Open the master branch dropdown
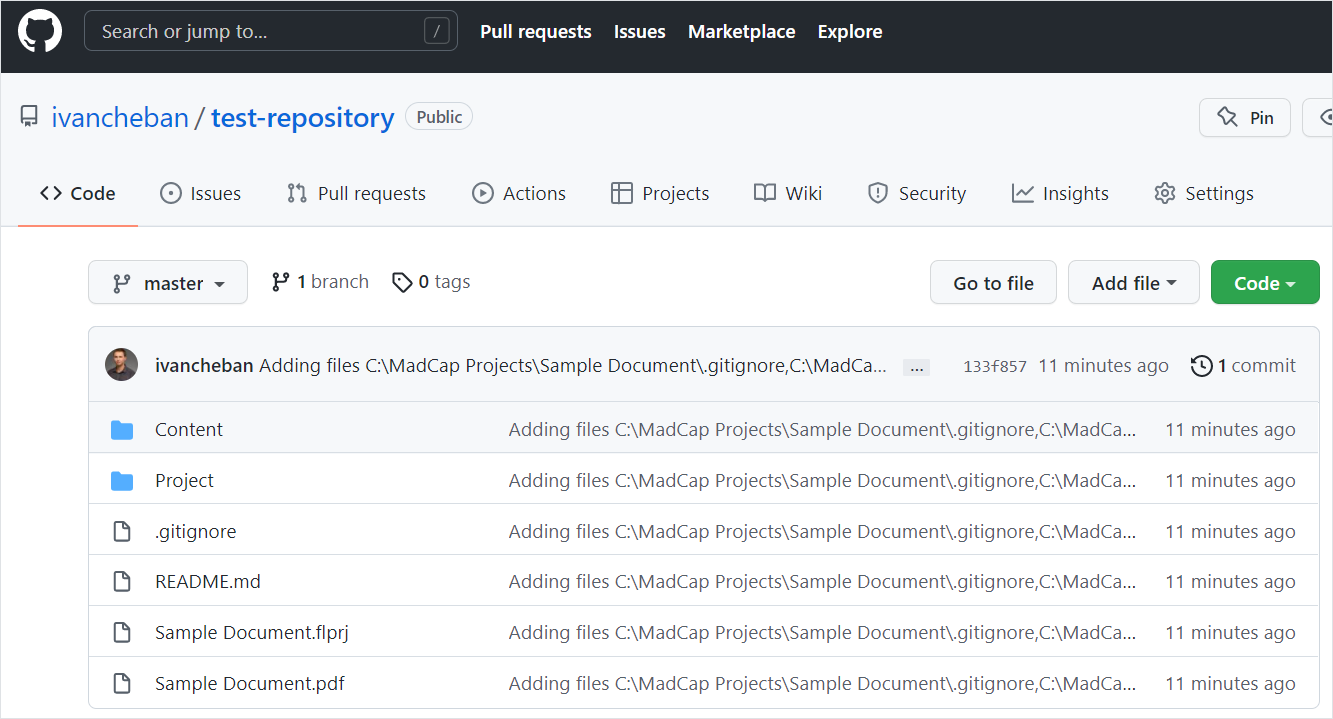The width and height of the screenshot is (1333, 719). point(167,282)
